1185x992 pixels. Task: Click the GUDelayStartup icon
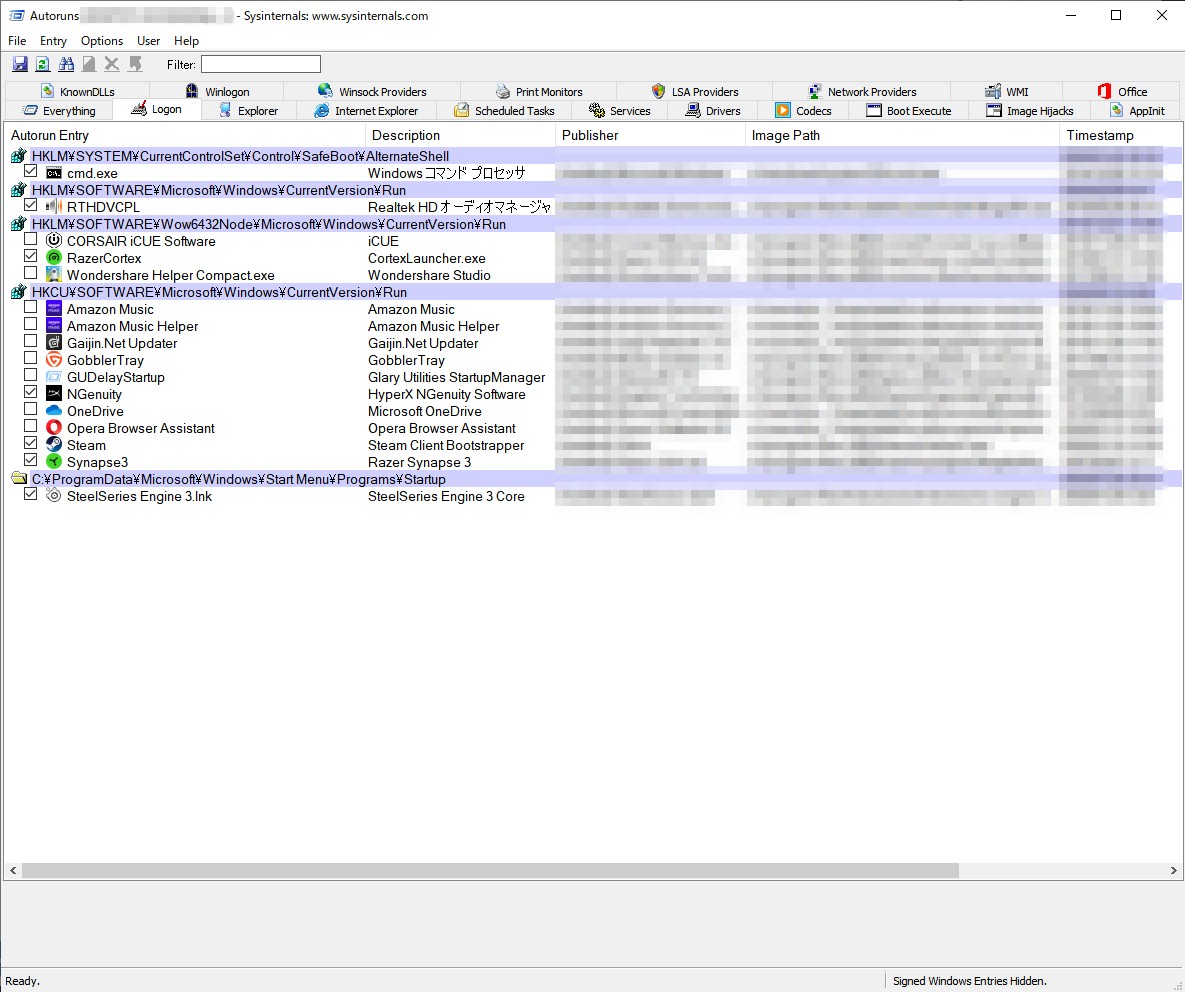(x=54, y=377)
